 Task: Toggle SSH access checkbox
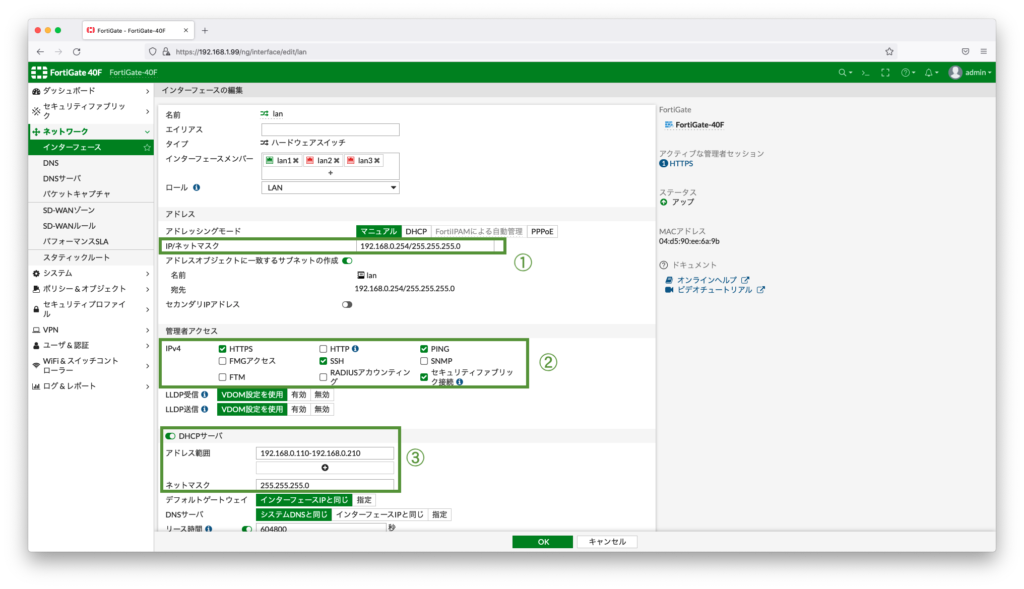[x=323, y=361]
